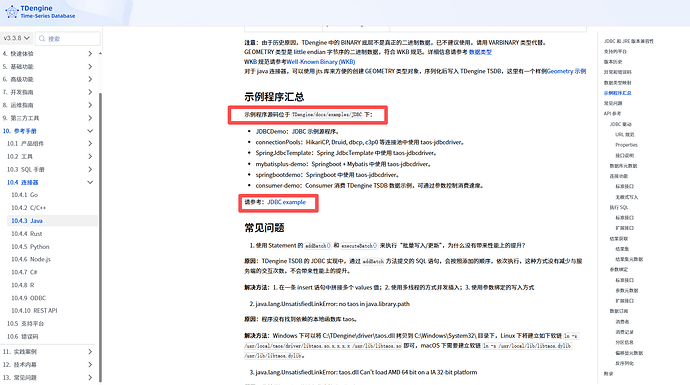Open 4. 快速体验 sidebar label
Screen dimensions: 690x385
[18, 54]
